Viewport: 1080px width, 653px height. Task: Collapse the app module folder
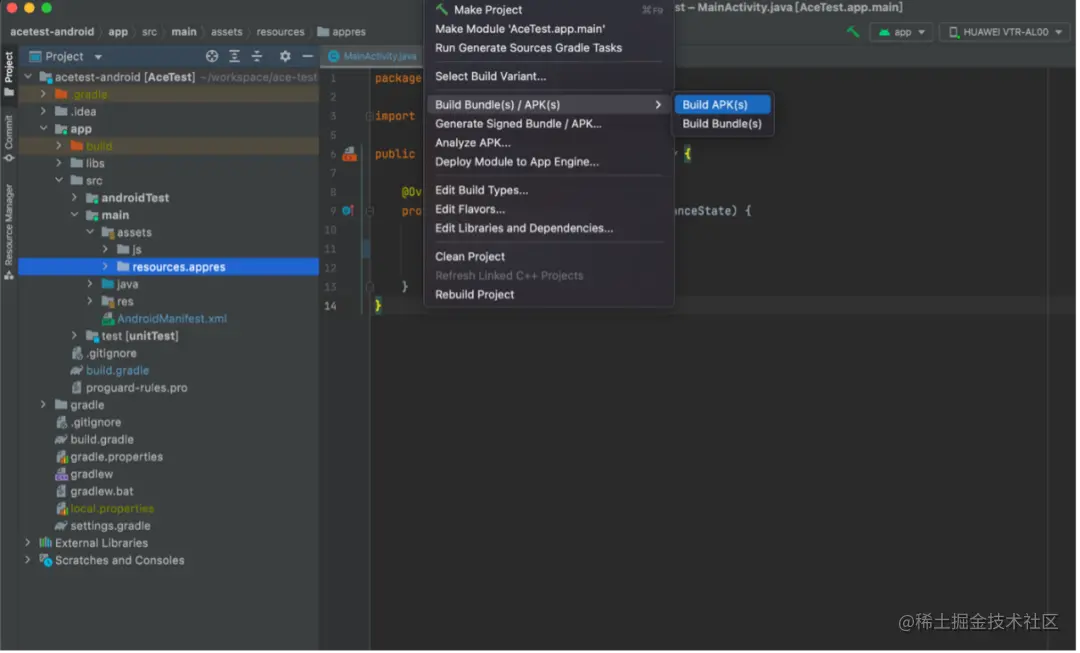(x=43, y=129)
